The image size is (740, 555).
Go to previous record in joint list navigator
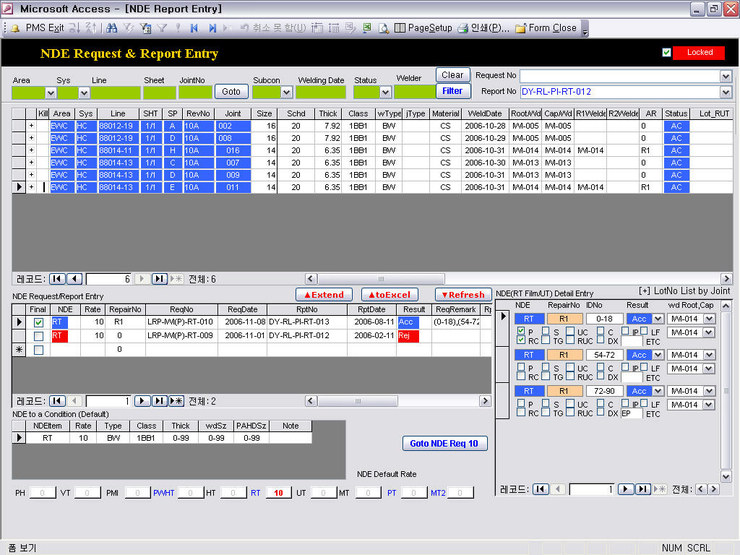(x=75, y=278)
